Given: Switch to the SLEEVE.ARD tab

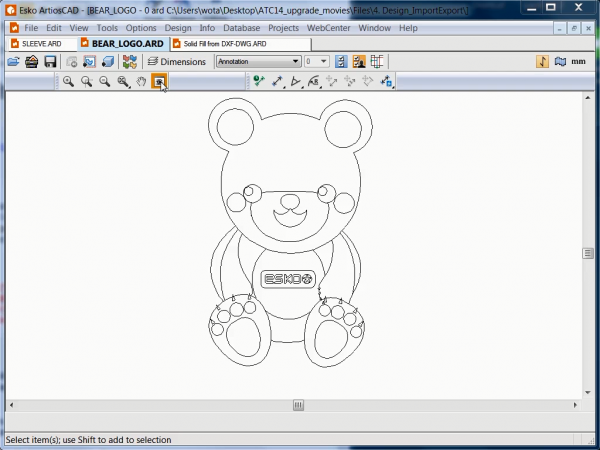Looking at the screenshot, I should [40, 45].
